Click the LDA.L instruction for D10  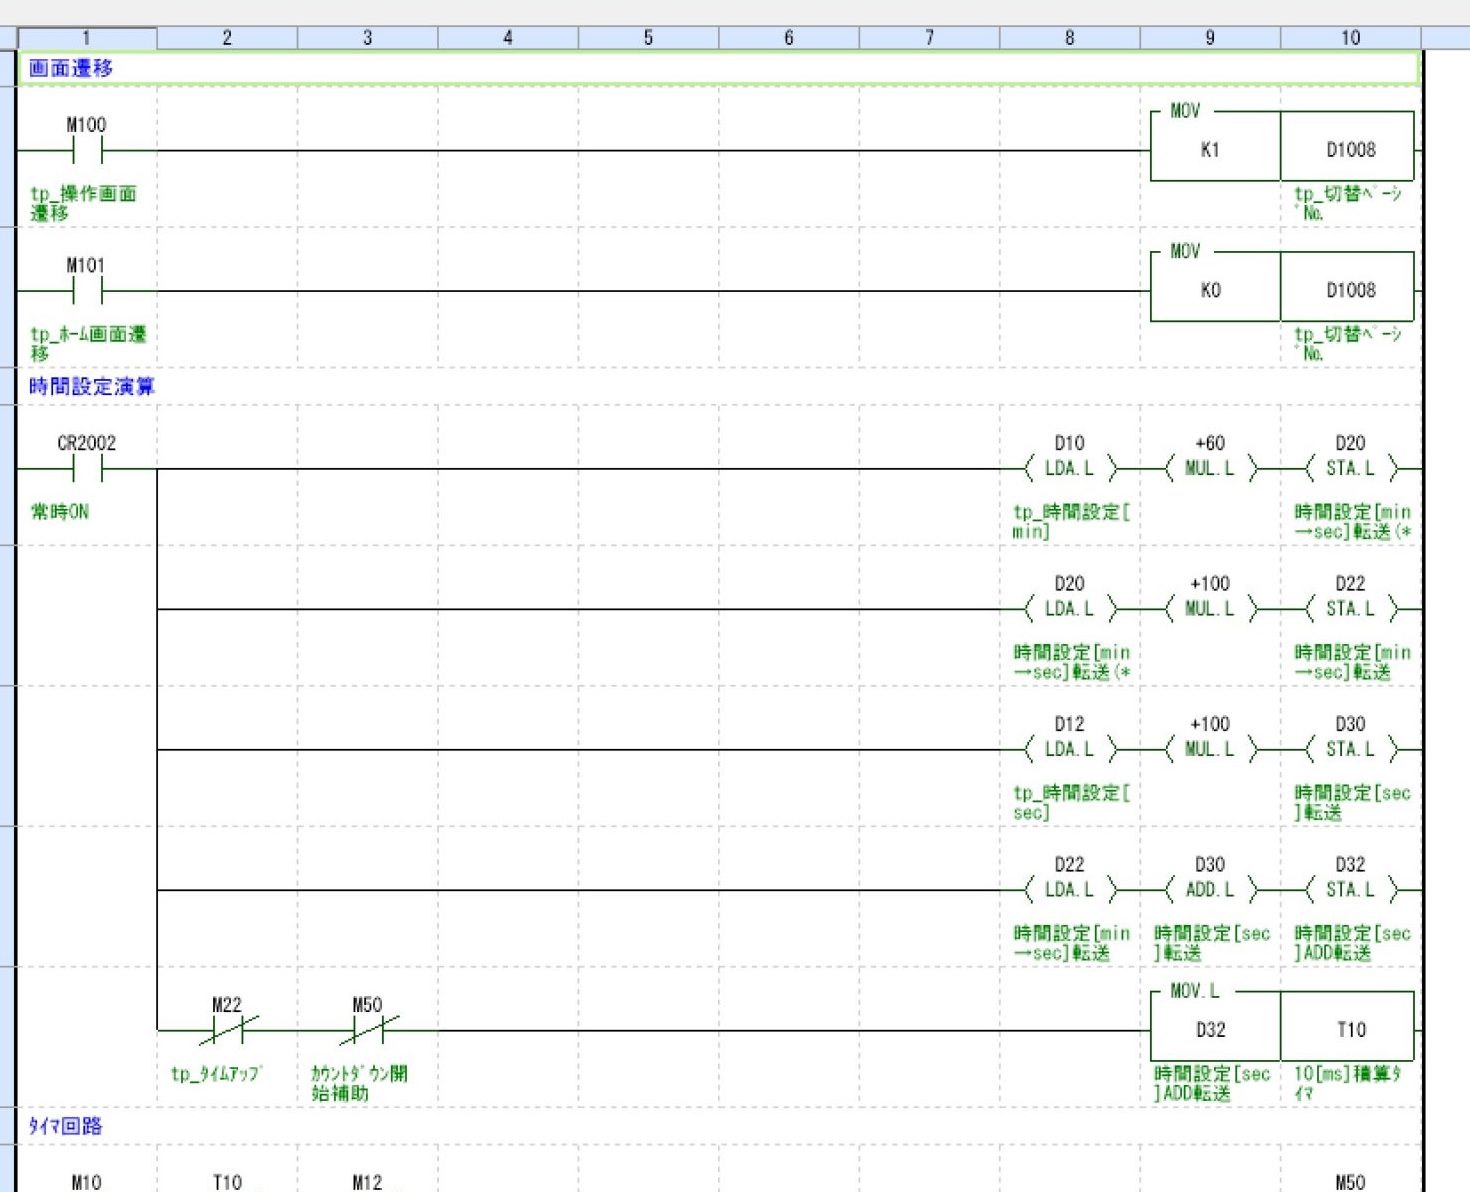[1069, 468]
